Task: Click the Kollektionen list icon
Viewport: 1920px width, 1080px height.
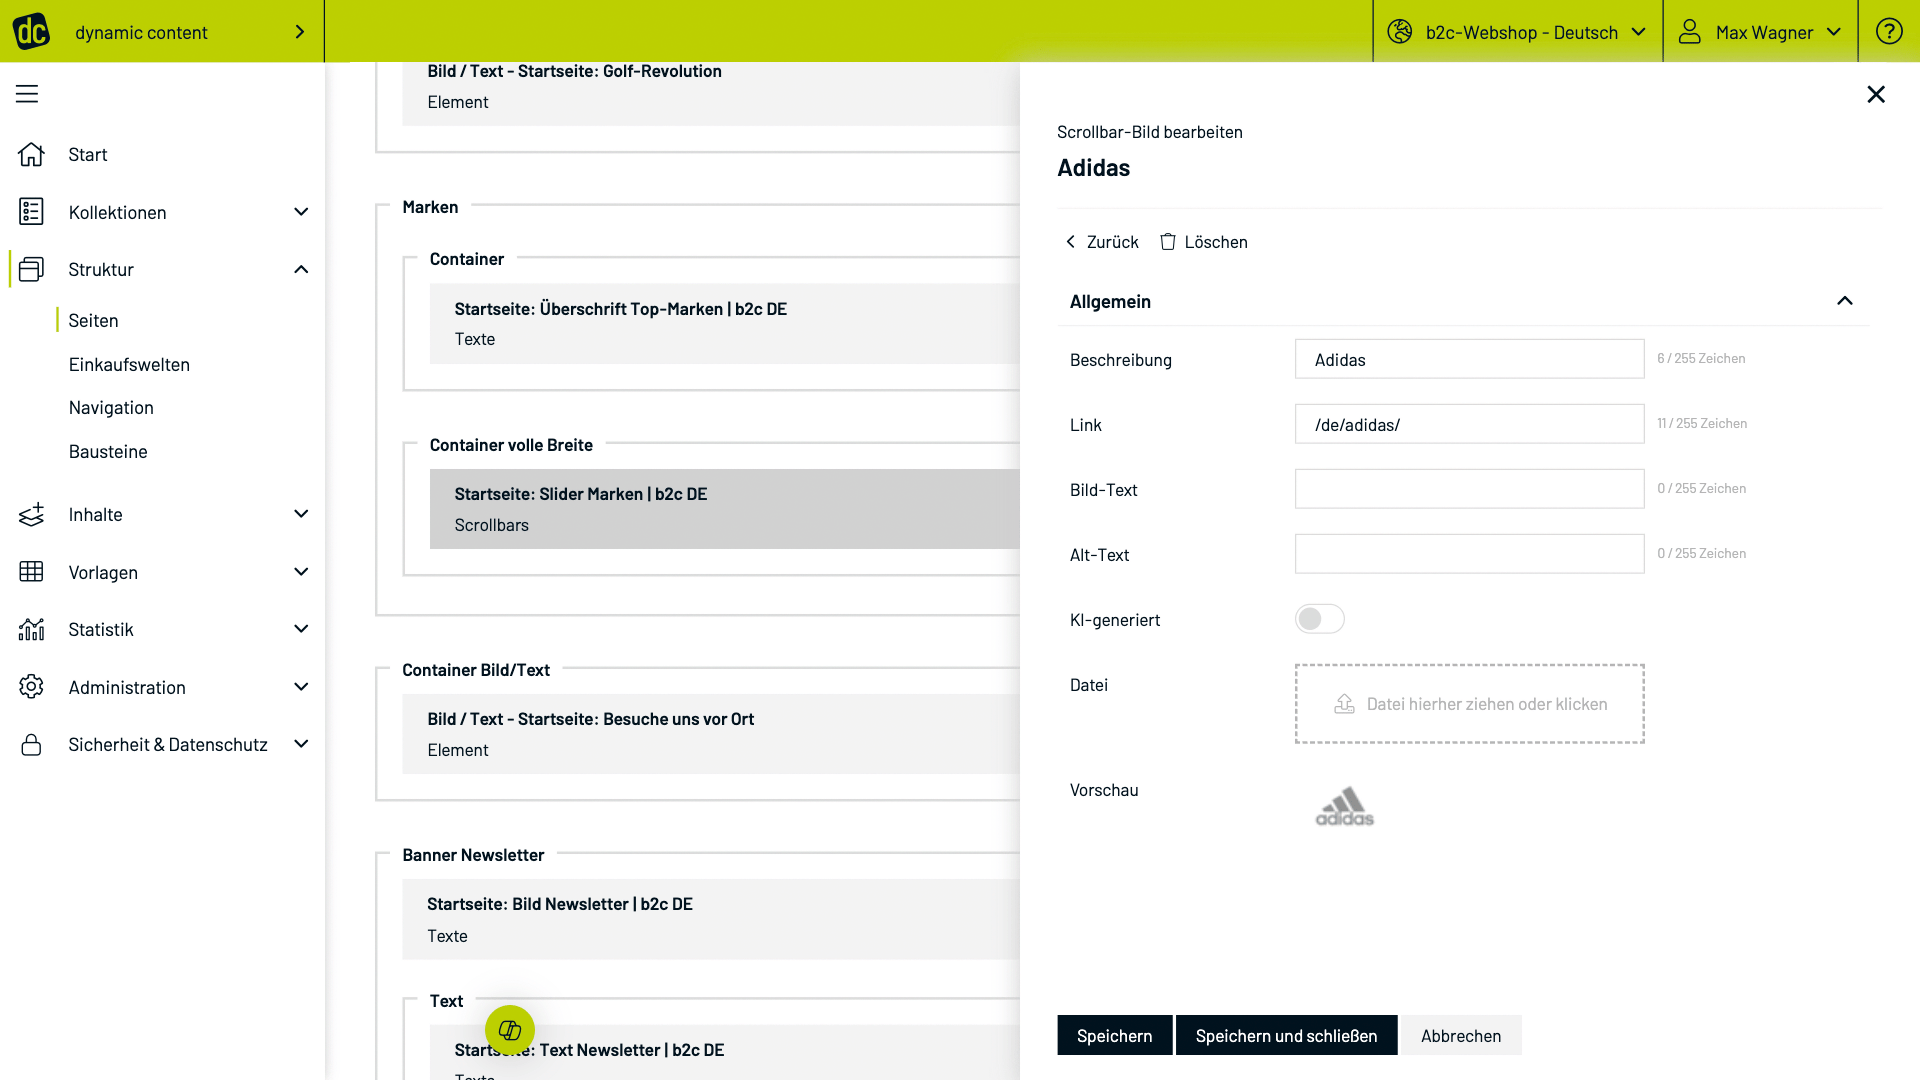Action: (x=31, y=211)
